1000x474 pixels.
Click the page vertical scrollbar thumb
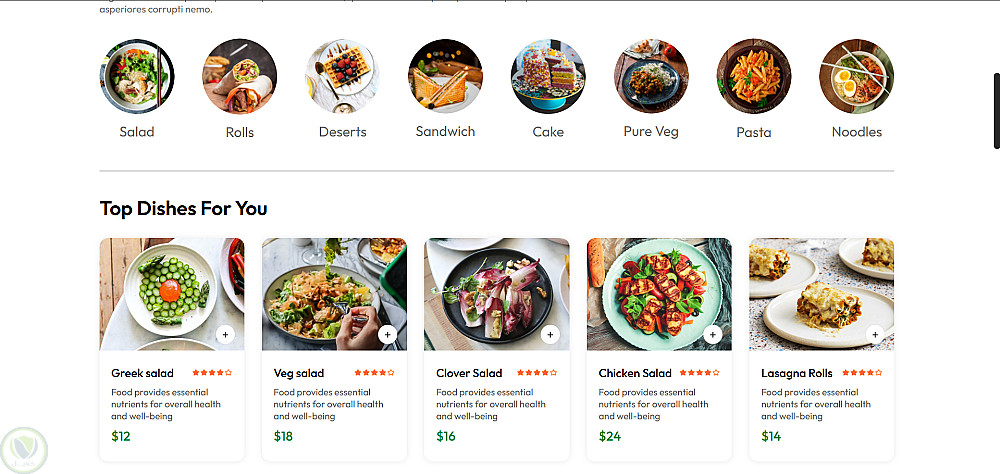pyautogui.click(x=996, y=110)
